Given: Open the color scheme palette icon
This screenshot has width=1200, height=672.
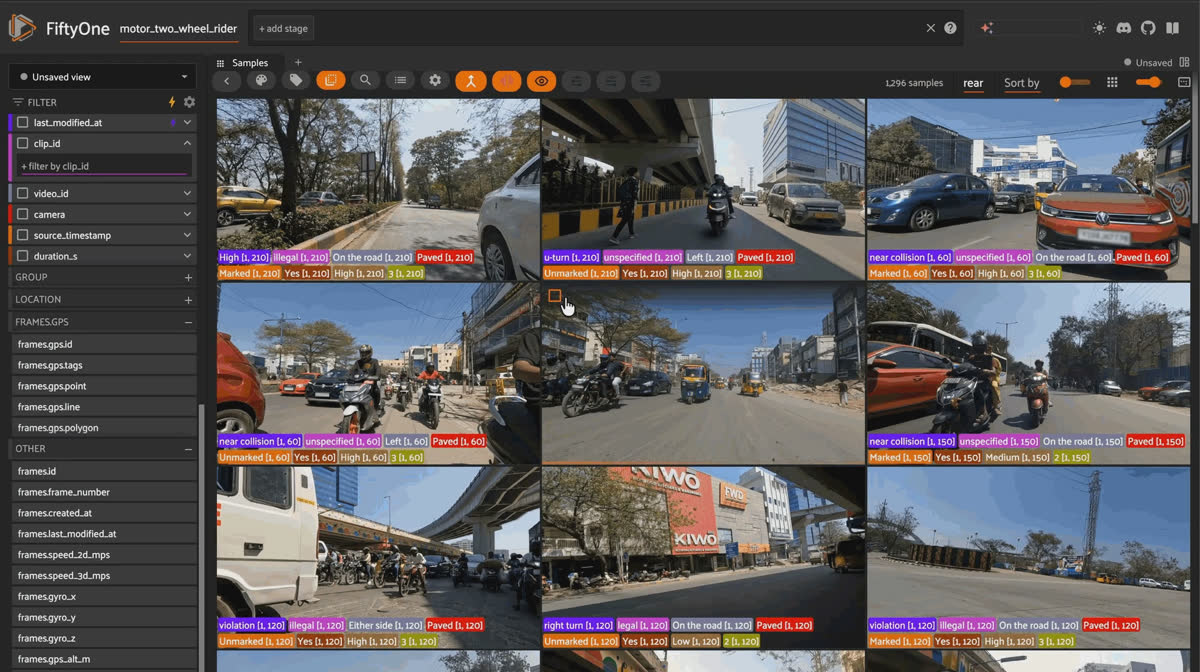Looking at the screenshot, I should click(x=261, y=81).
